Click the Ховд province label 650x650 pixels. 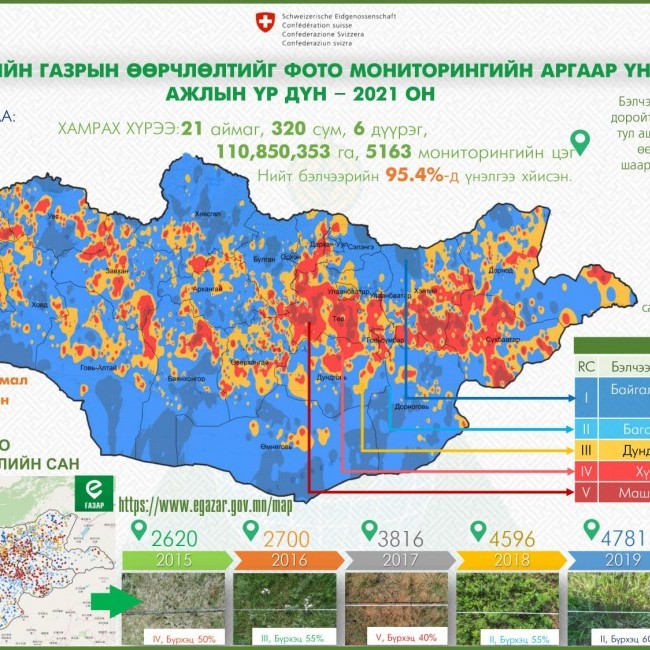click(39, 305)
